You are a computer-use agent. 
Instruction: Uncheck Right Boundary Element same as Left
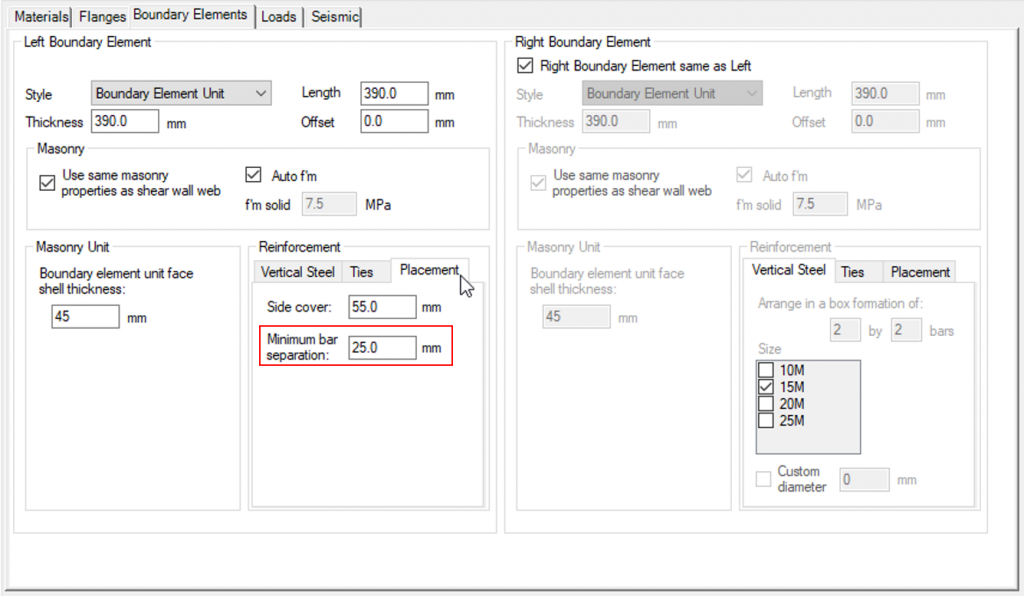(525, 66)
